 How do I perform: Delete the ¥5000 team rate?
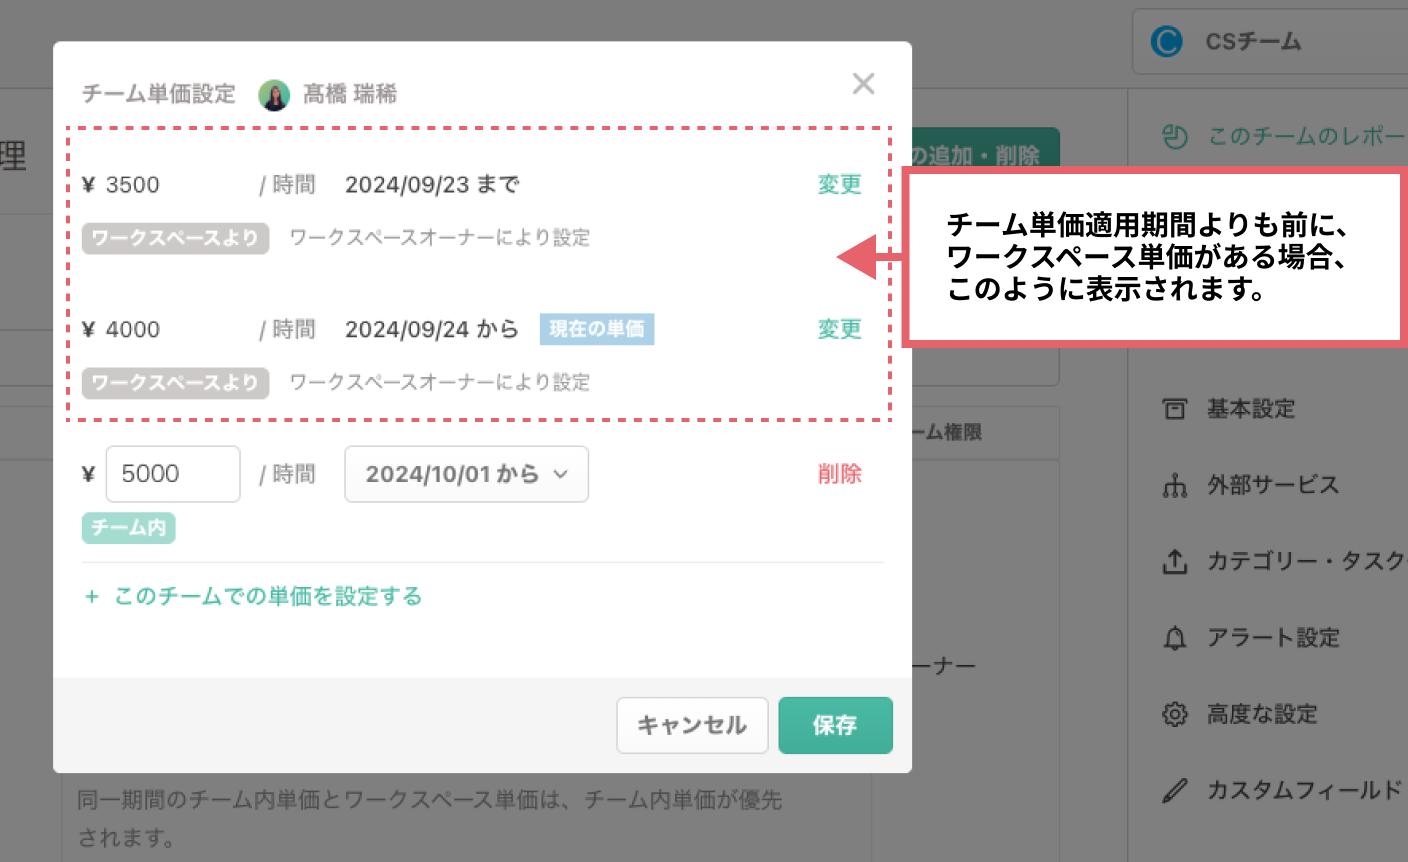839,474
